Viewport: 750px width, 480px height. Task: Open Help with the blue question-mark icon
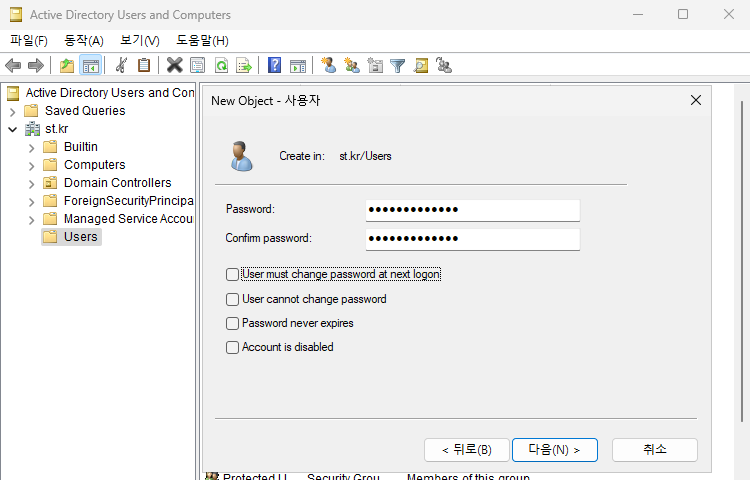tap(275, 65)
